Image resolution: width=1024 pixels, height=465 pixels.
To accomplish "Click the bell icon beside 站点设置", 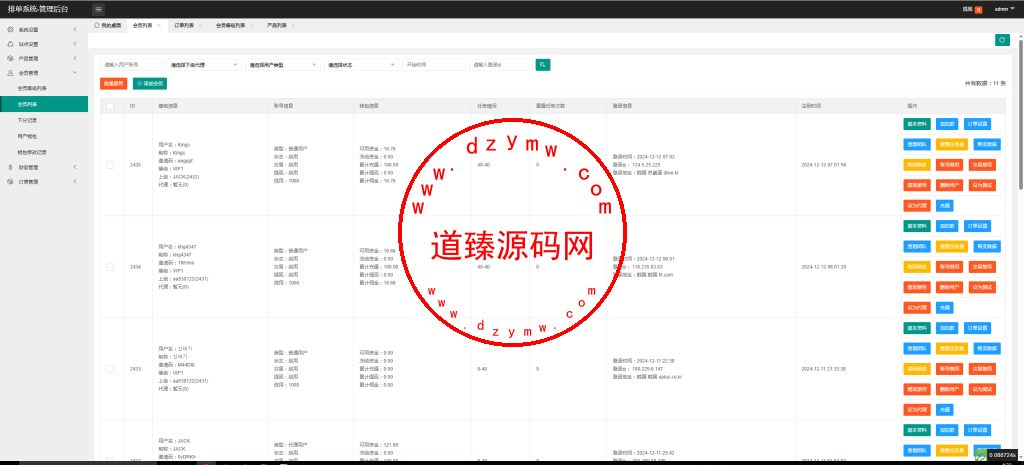I will 10,44.
